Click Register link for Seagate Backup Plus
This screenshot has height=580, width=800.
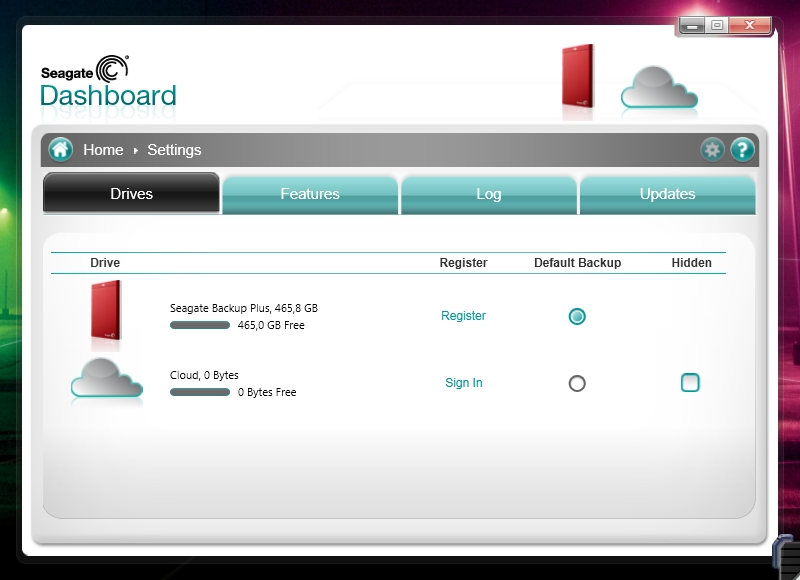click(x=463, y=316)
